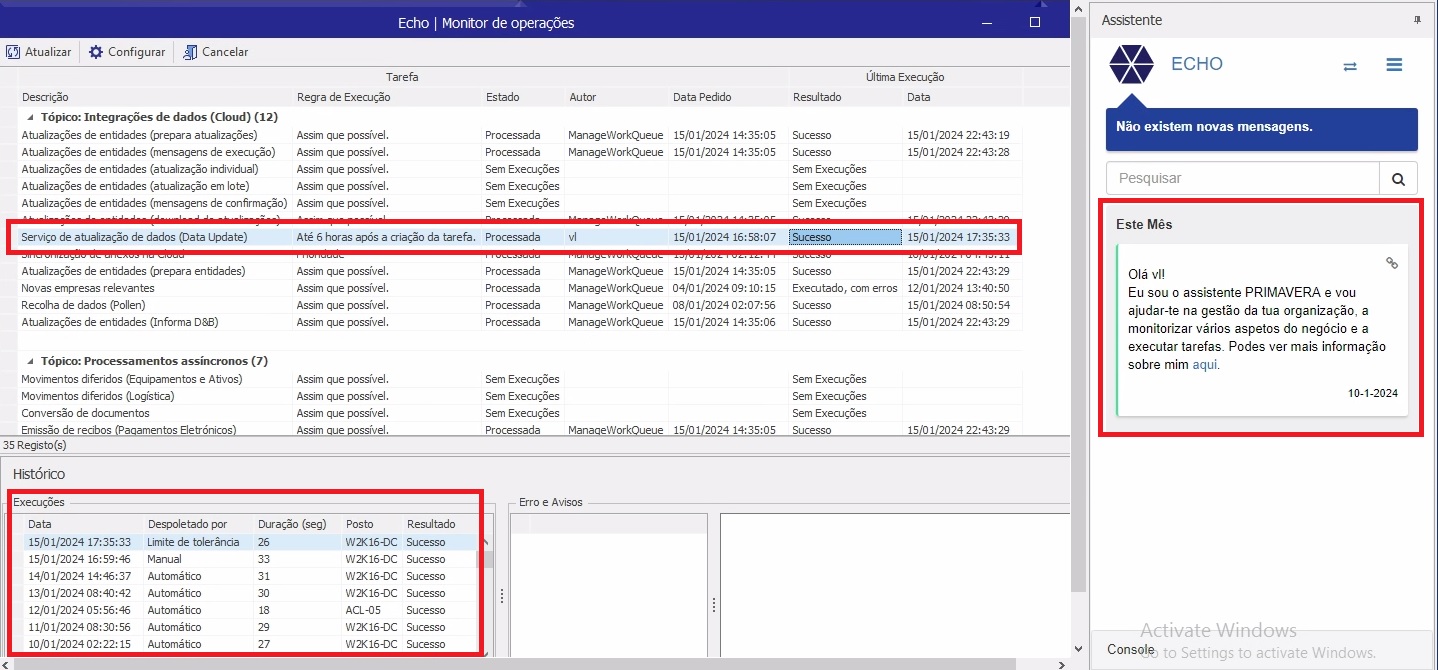Sort by the Descrição column header
The image size is (1438, 670).
coord(45,97)
